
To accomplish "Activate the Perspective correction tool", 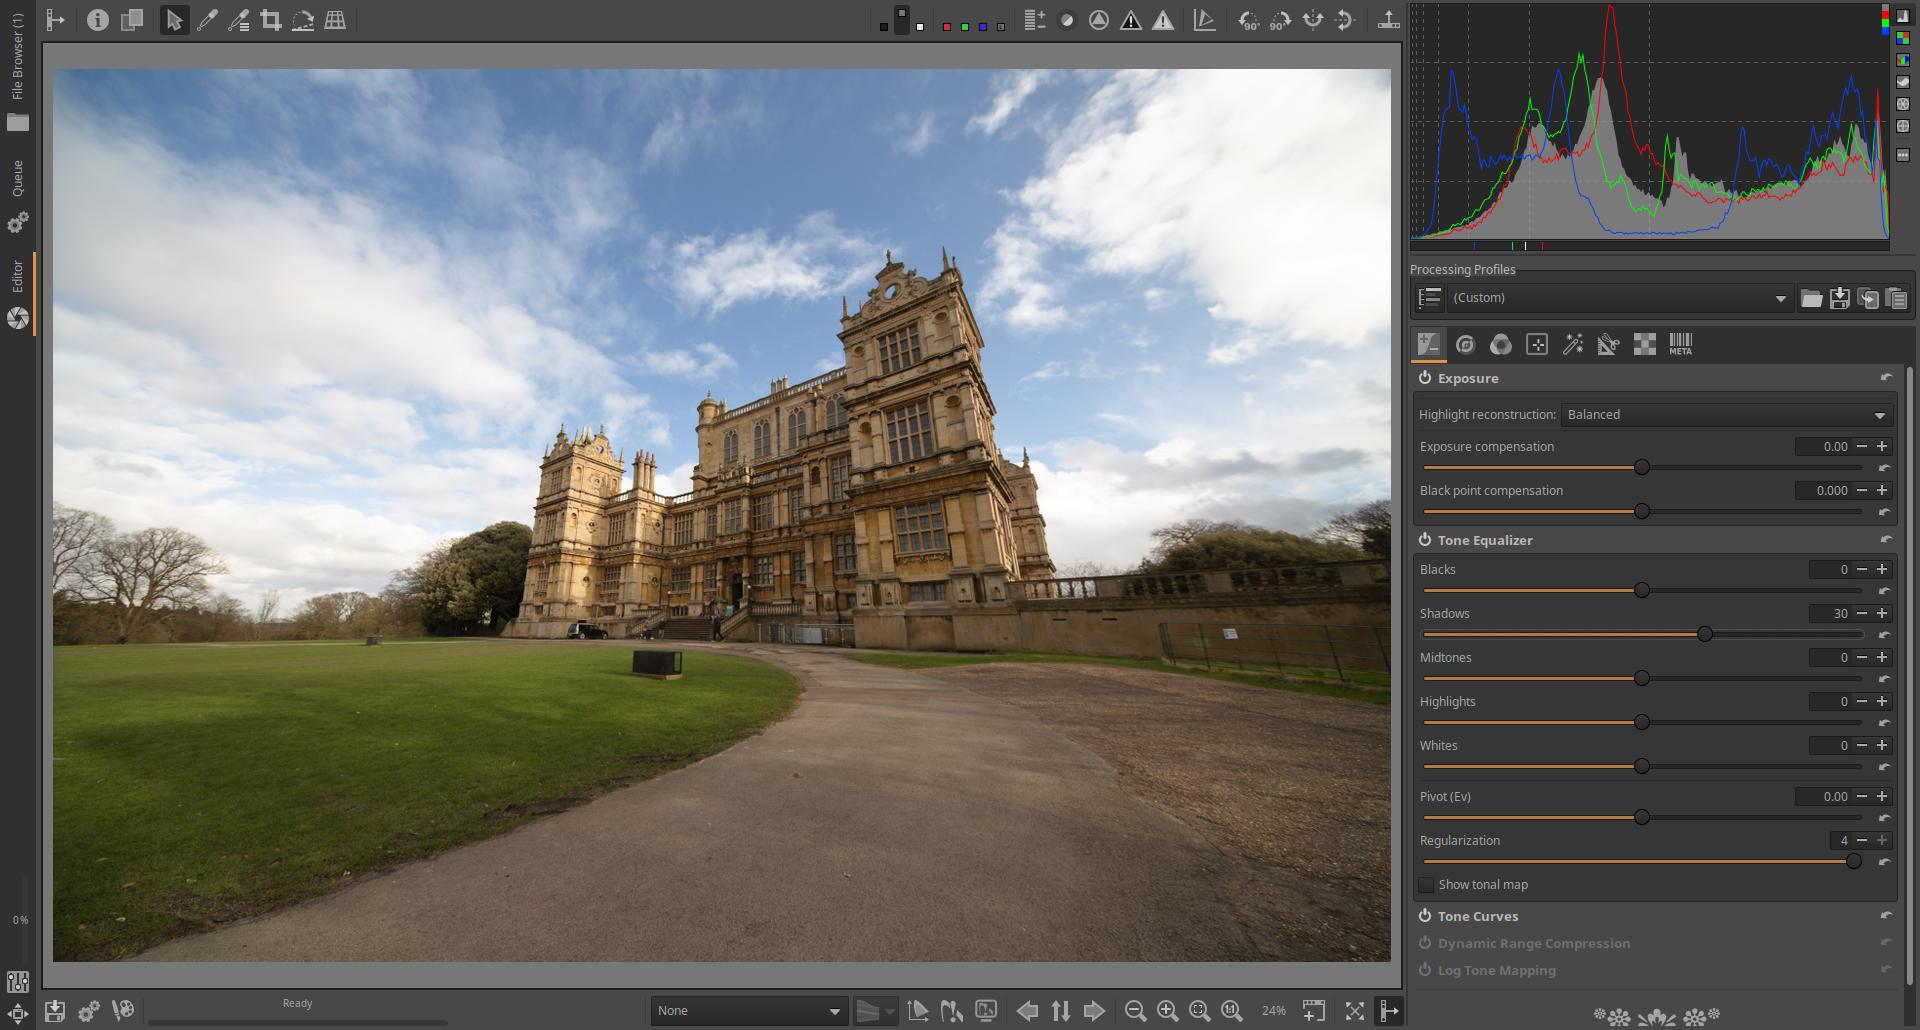I will (x=335, y=20).
